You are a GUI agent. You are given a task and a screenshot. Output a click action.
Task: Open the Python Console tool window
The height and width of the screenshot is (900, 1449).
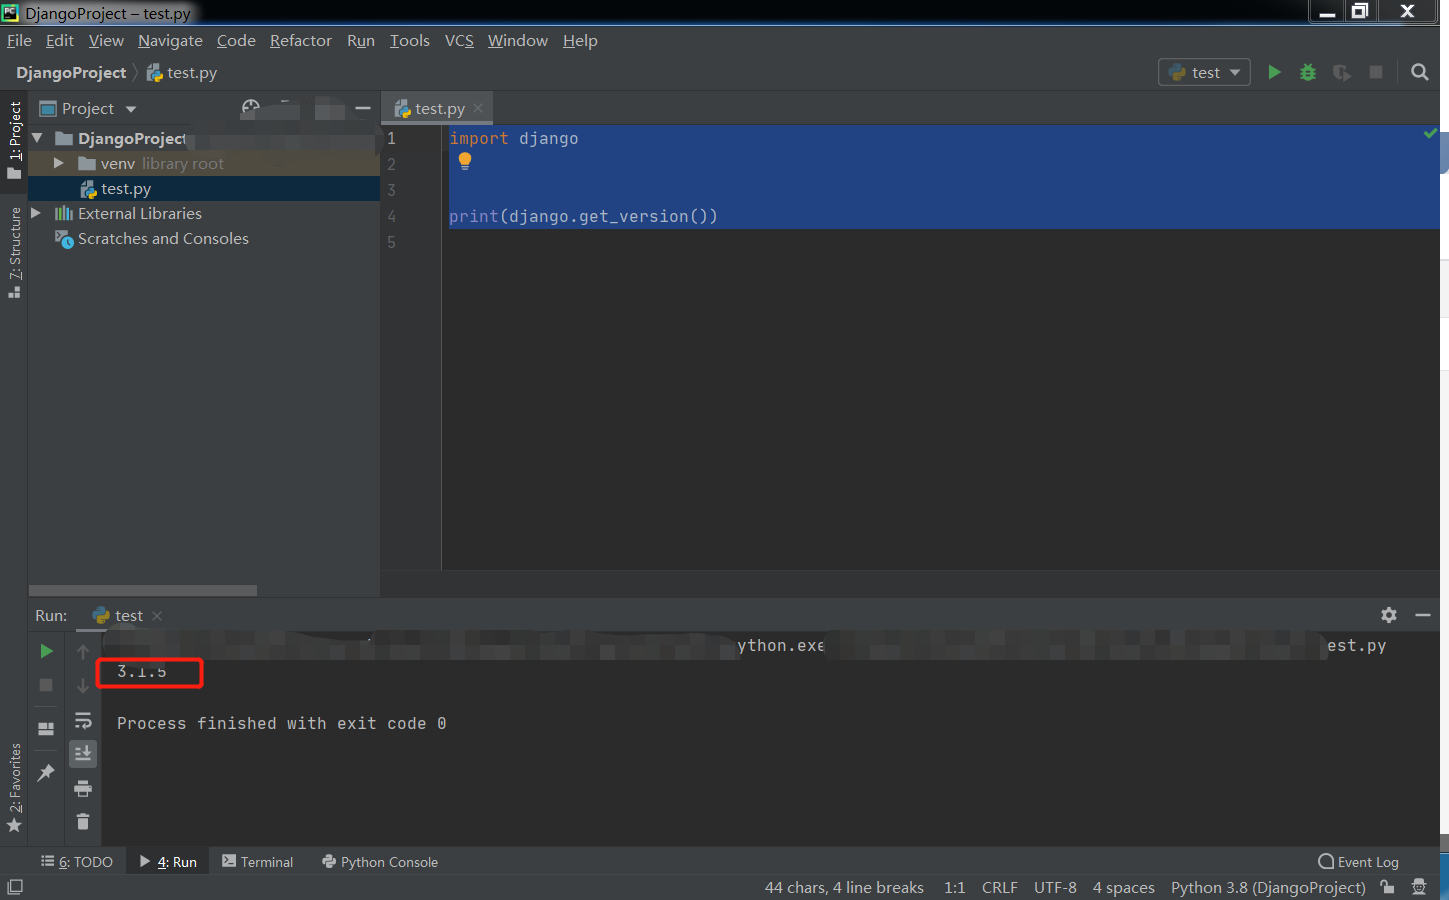pyautogui.click(x=380, y=862)
